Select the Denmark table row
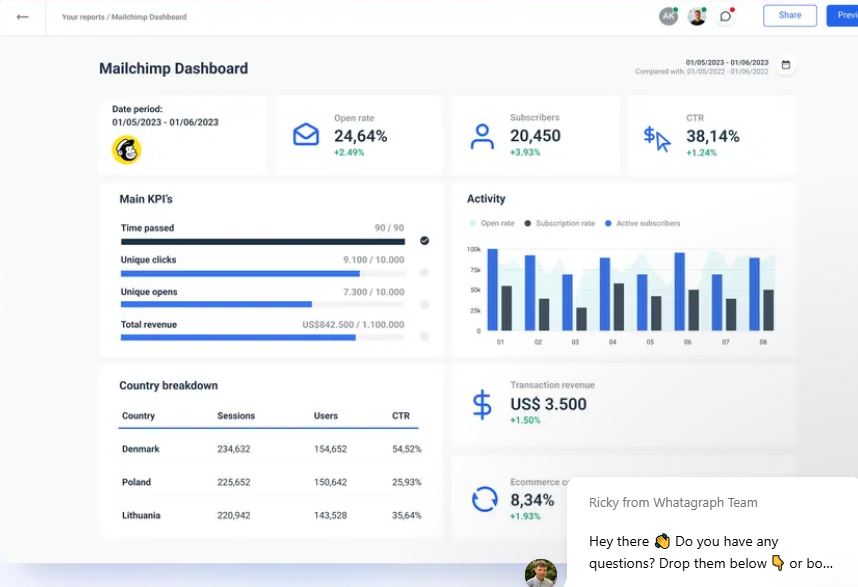This screenshot has height=587, width=858. click(271, 449)
